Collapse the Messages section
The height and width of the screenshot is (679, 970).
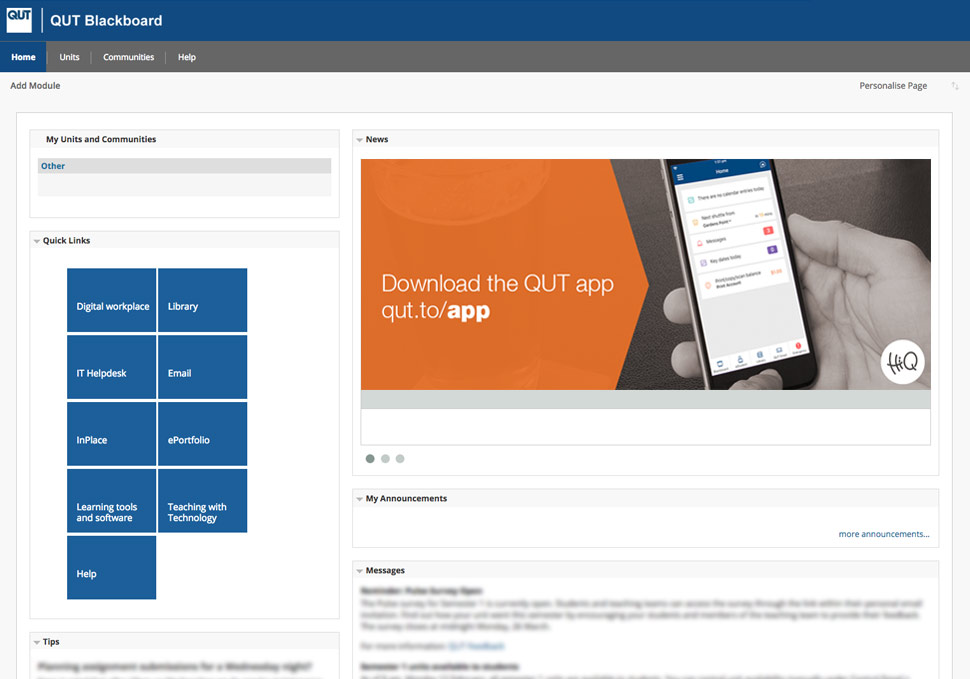tap(359, 570)
